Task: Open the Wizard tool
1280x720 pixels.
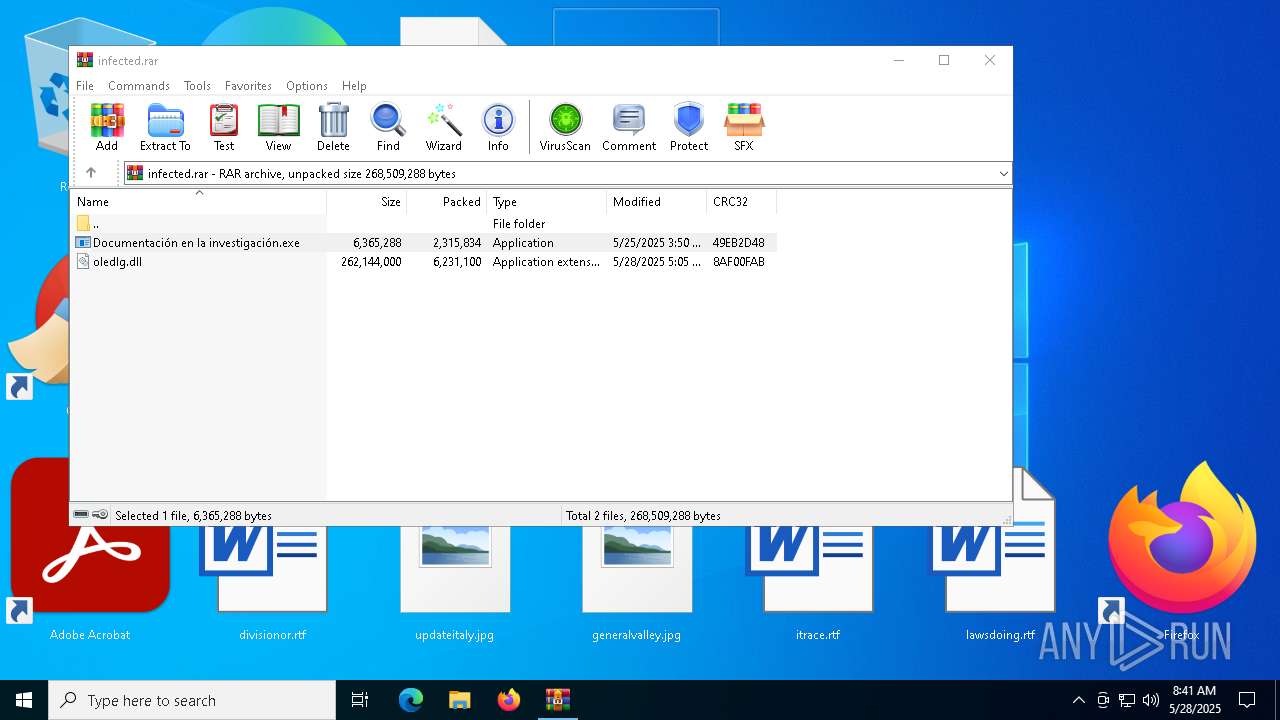Action: (444, 127)
